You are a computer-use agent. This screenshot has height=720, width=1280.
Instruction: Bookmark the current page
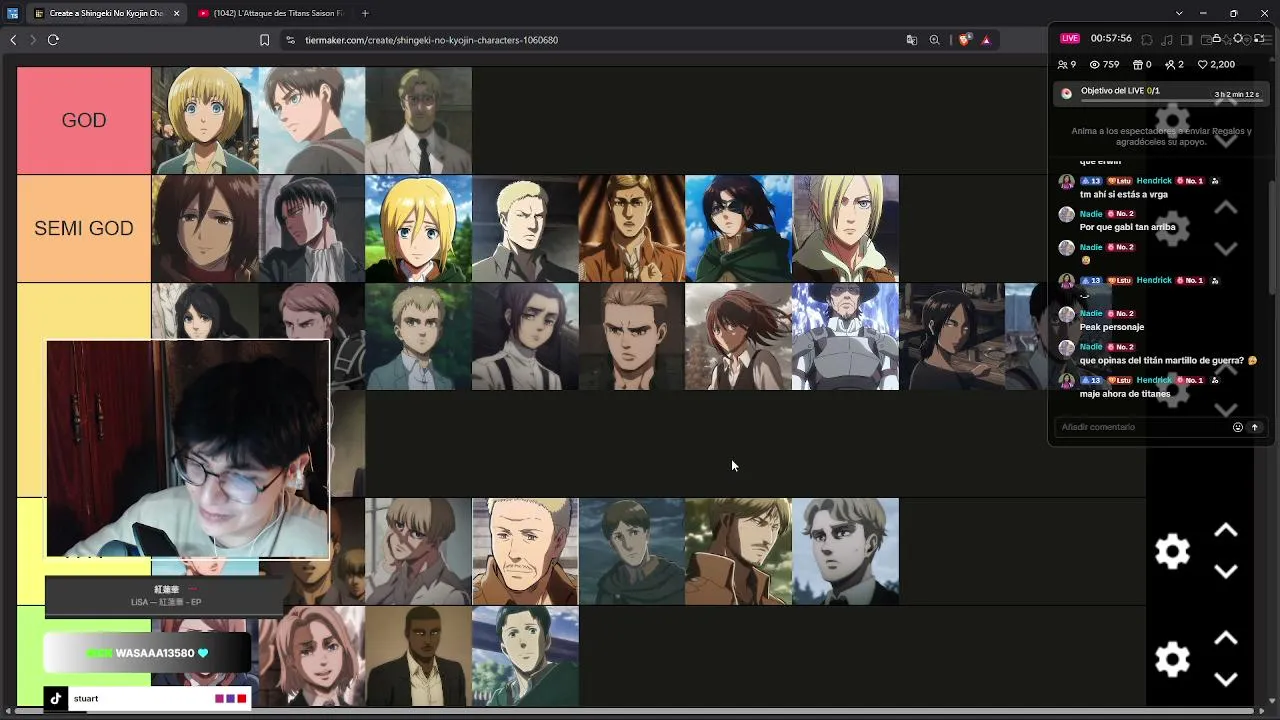coord(264,40)
